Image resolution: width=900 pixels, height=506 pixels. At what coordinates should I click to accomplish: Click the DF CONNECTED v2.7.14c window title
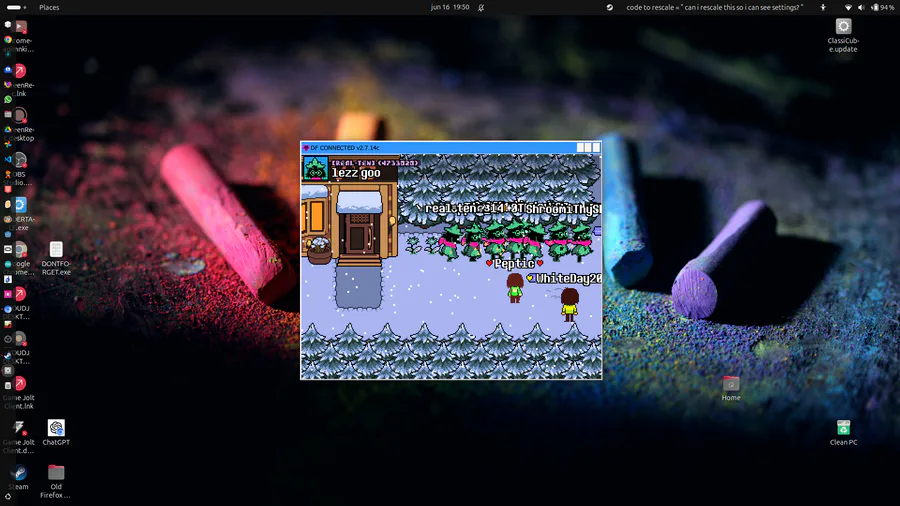click(x=344, y=148)
